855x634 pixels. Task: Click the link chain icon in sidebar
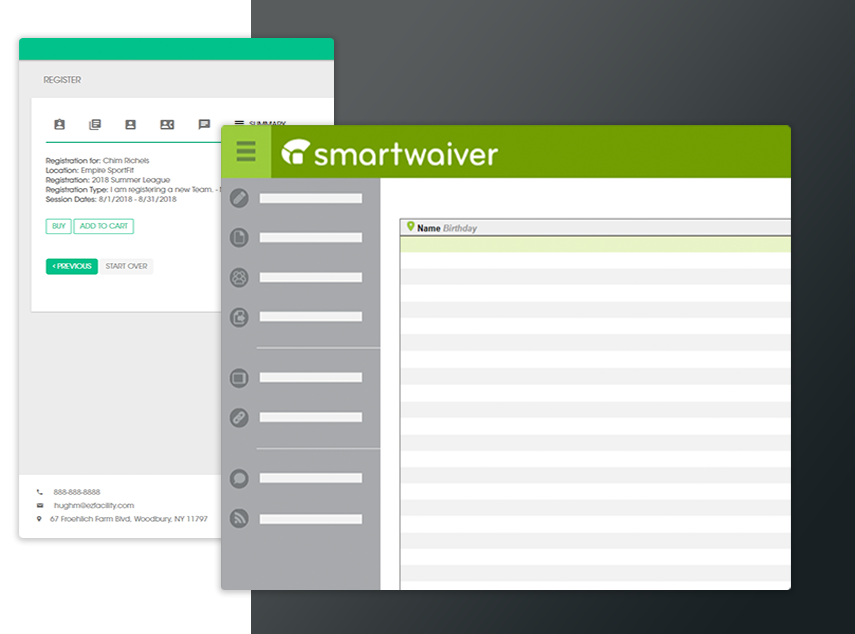tap(239, 418)
